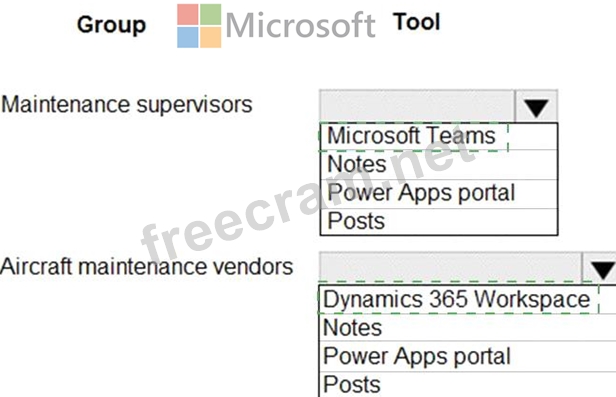The width and height of the screenshot is (616, 397).
Task: Click the green square of Microsoft logo
Action: coord(211,15)
